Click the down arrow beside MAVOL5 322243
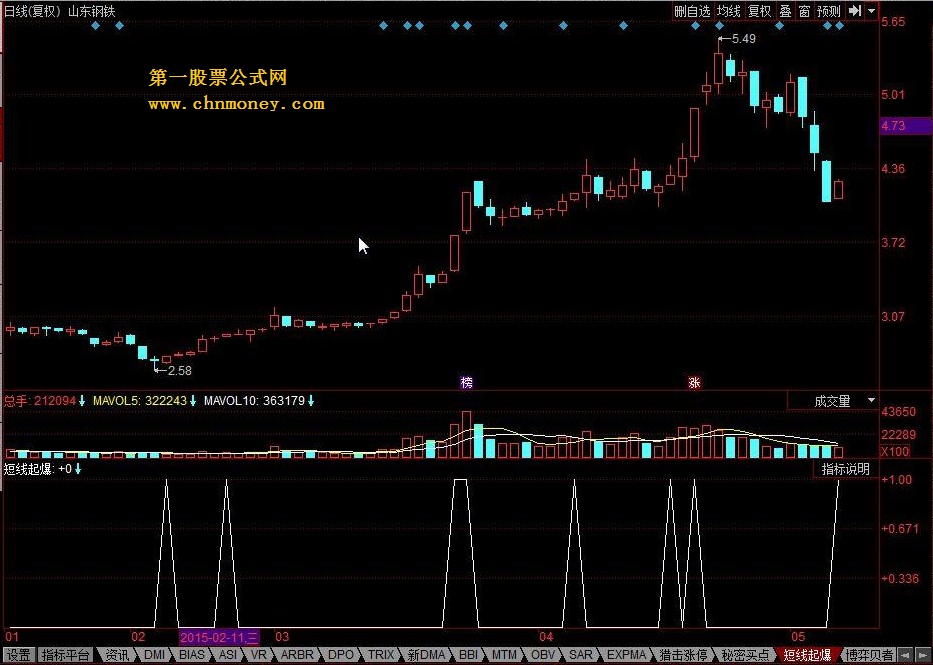The width and height of the screenshot is (933, 665). (x=193, y=401)
